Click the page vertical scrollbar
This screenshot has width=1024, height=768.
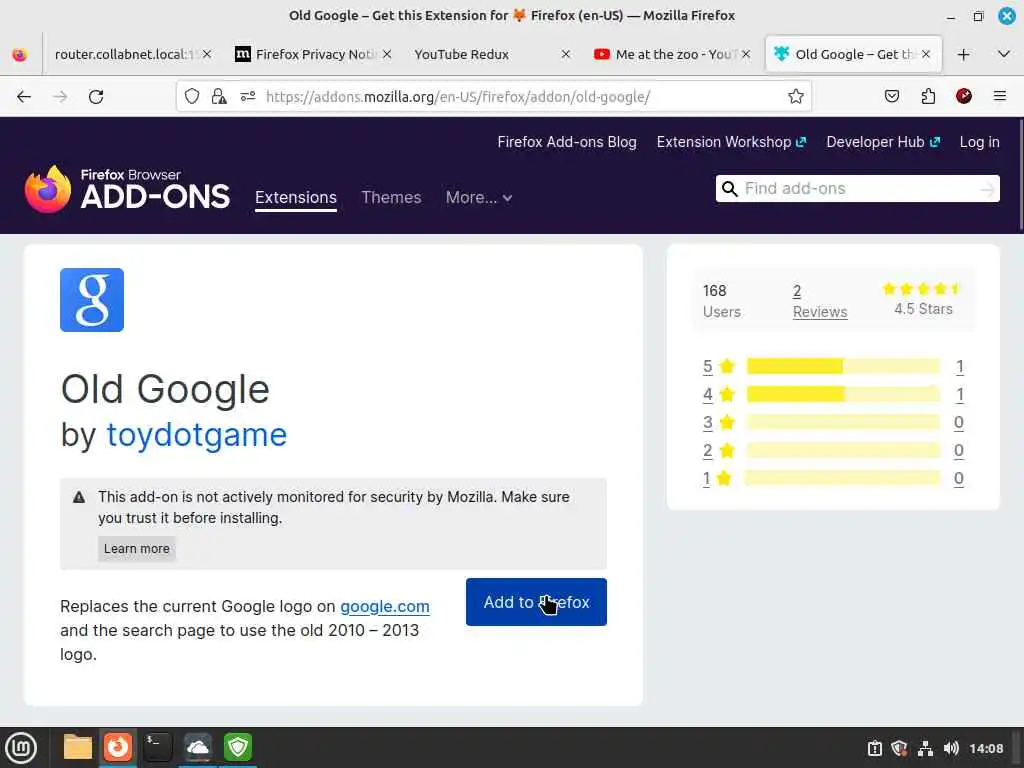click(x=1021, y=175)
